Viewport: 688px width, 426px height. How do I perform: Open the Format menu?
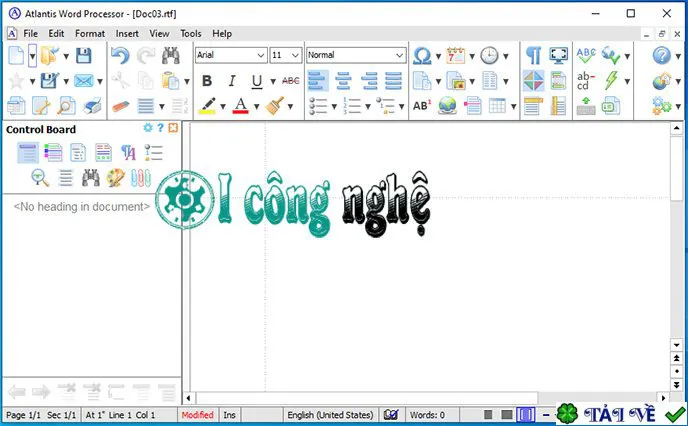[90, 33]
